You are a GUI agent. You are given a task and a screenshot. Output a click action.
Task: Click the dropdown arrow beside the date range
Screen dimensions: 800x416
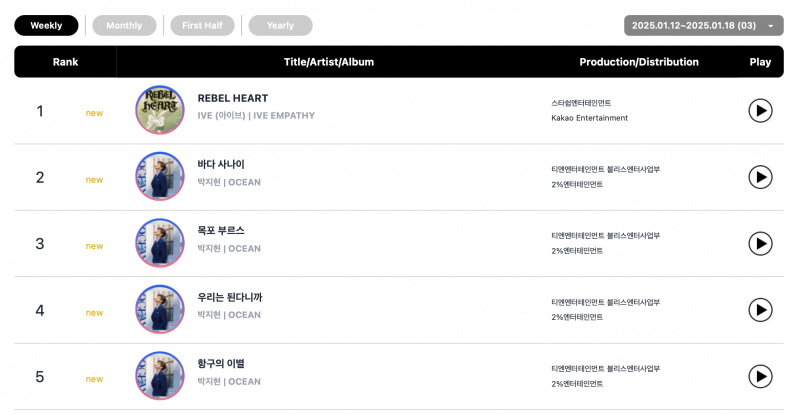click(770, 26)
